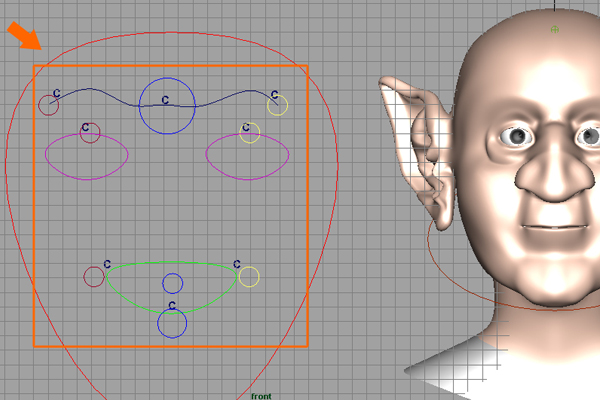The width and height of the screenshot is (600, 400).
Task: Click the green locator icon atop the head
Action: click(x=554, y=29)
